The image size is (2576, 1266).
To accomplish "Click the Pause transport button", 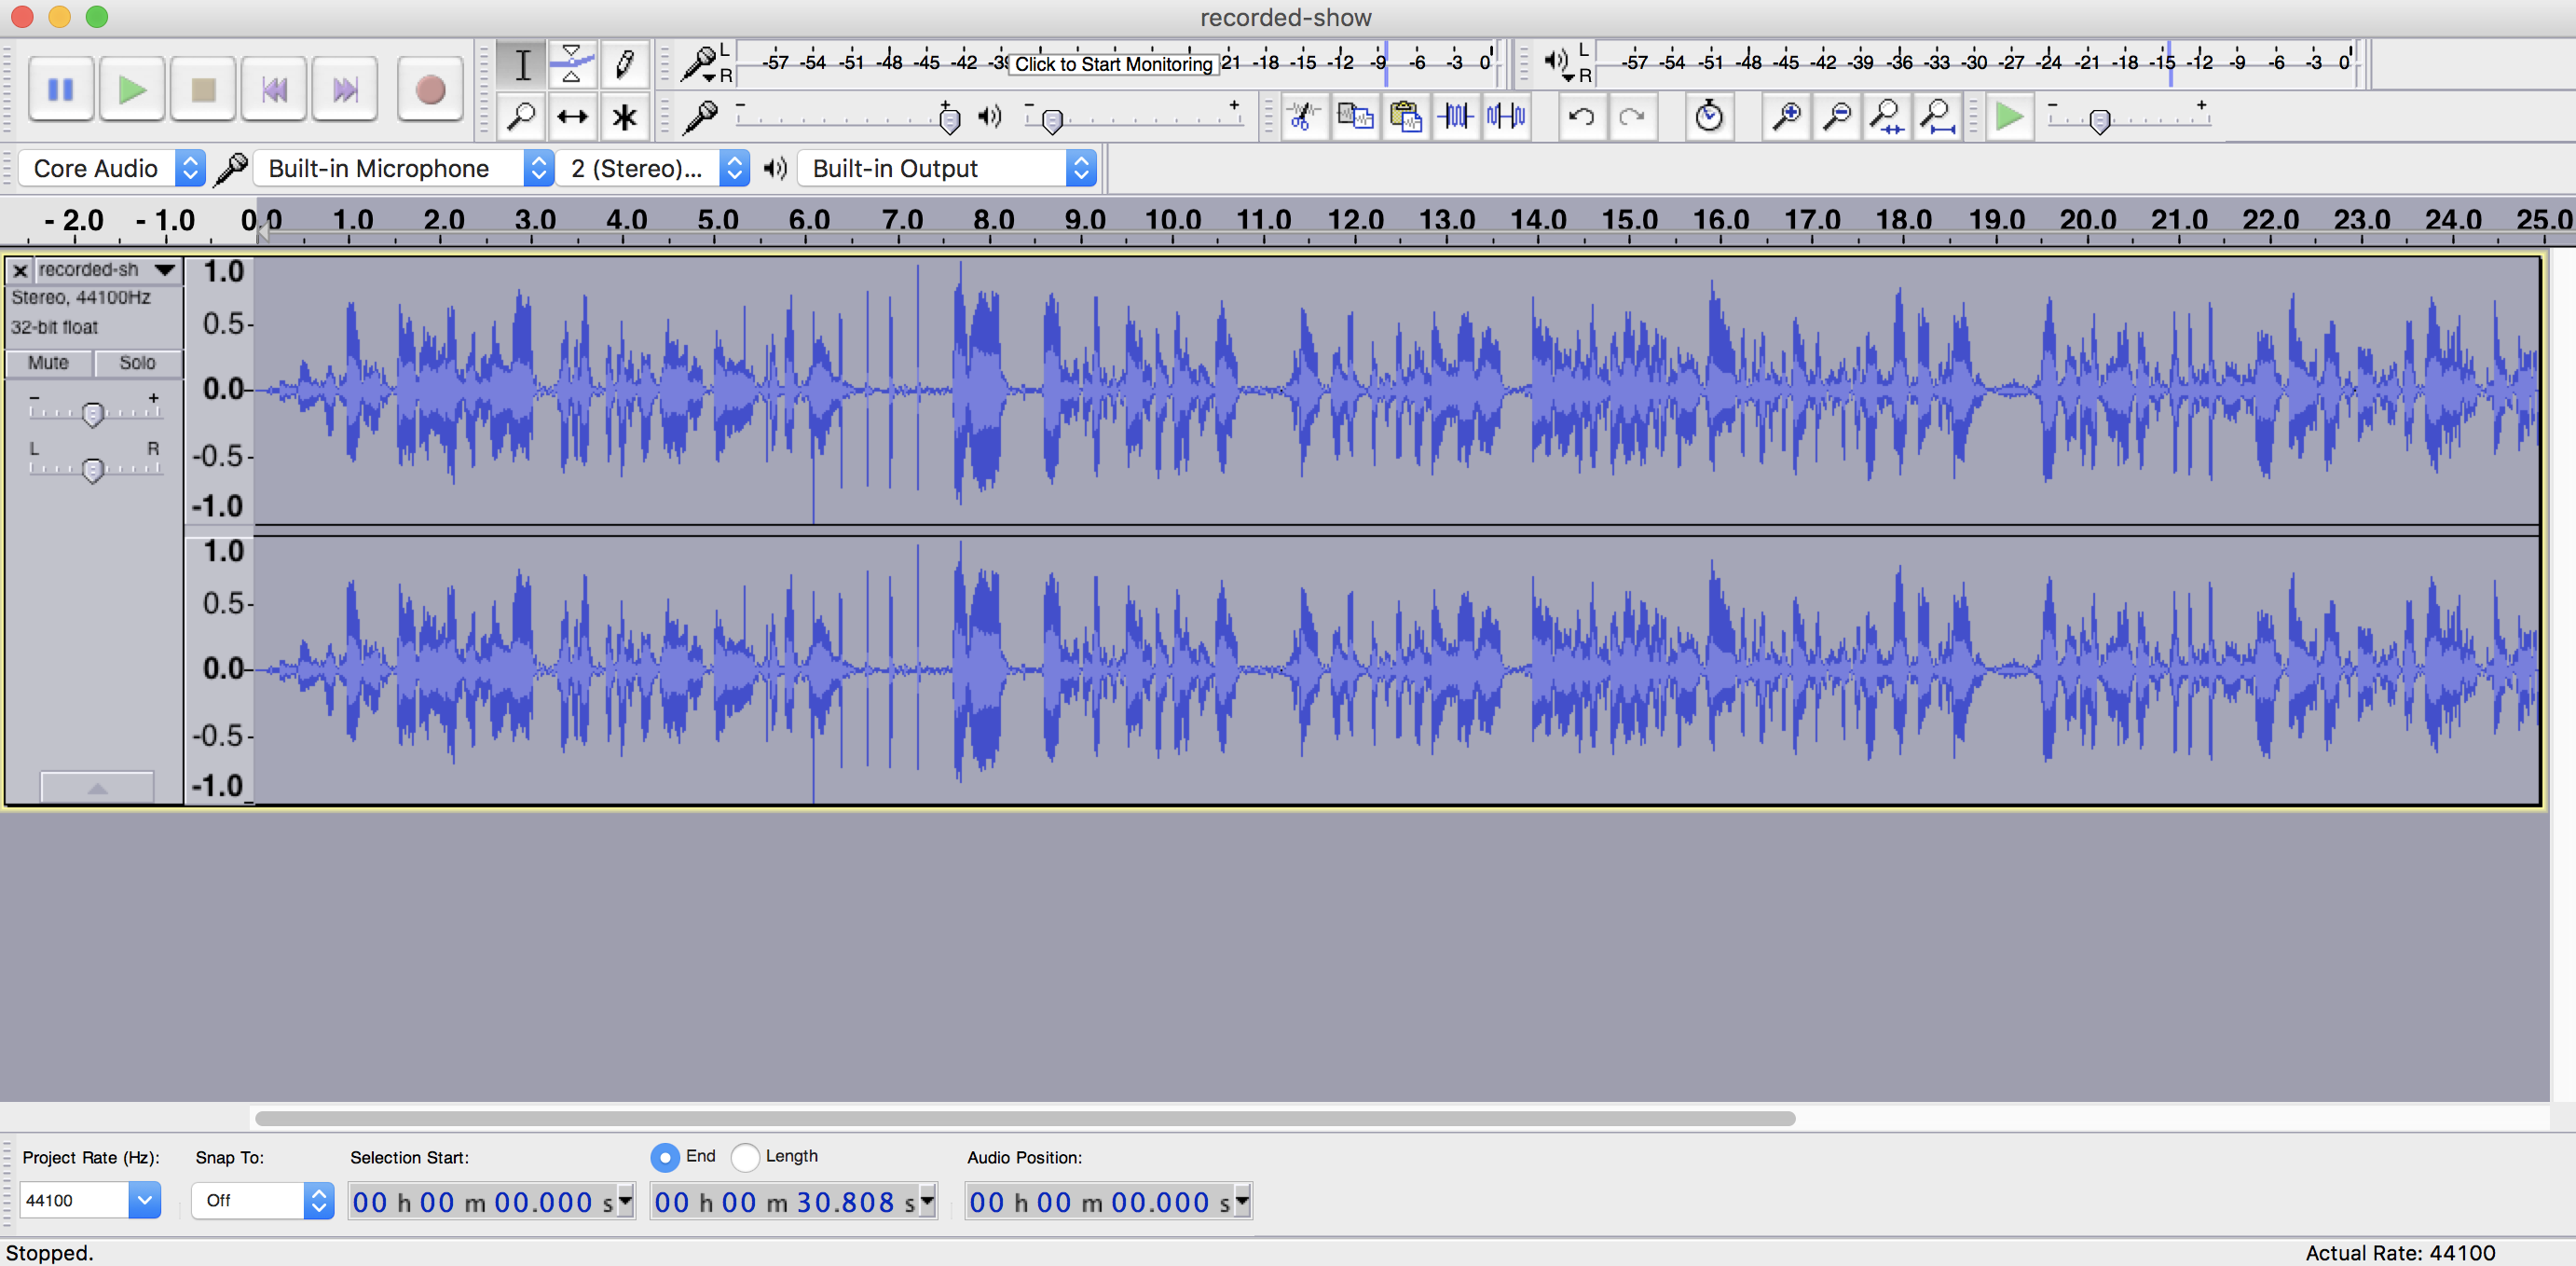I will click(61, 90).
